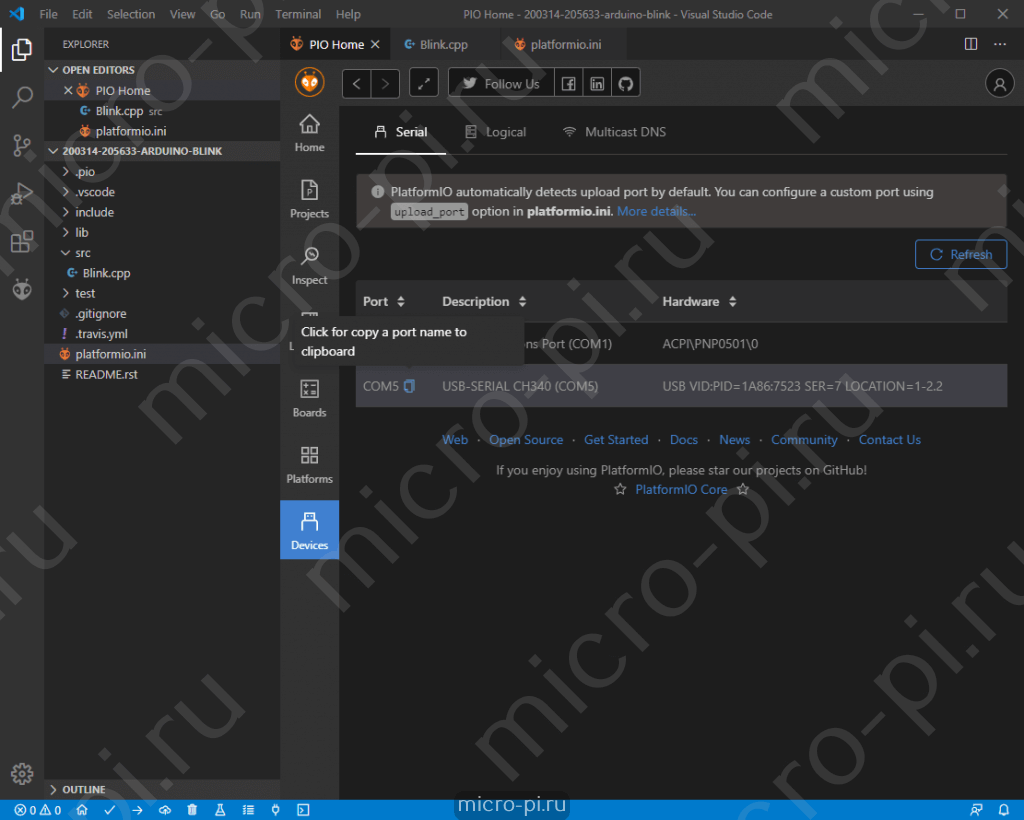Open the PlatformIO alien-head extension icon

[21, 289]
